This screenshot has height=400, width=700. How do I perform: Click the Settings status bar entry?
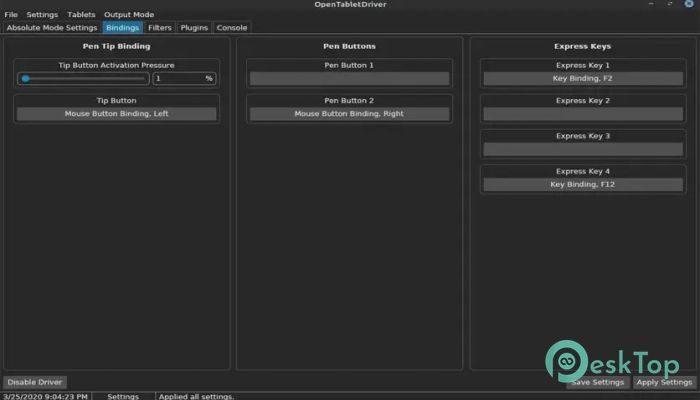(123, 396)
